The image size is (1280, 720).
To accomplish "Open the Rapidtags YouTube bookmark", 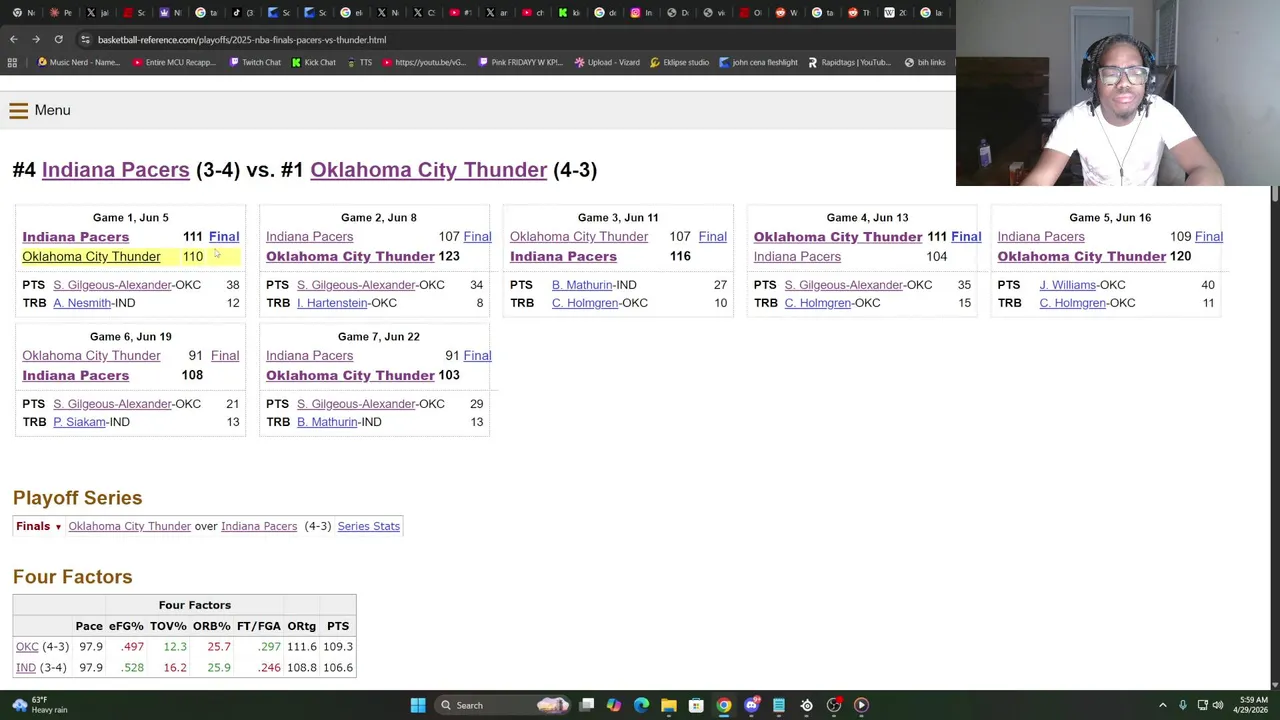I will (x=849, y=62).
